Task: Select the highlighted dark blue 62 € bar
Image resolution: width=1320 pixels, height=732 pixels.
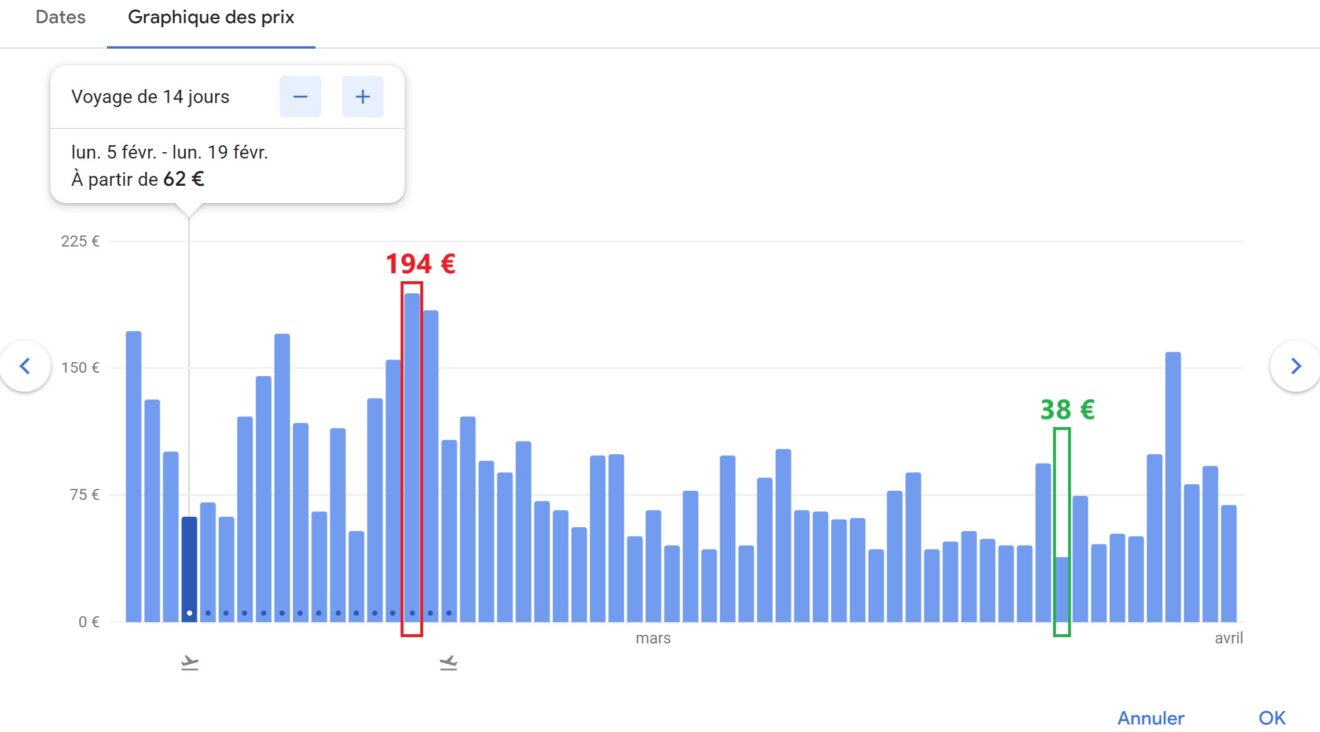Action: [x=189, y=568]
